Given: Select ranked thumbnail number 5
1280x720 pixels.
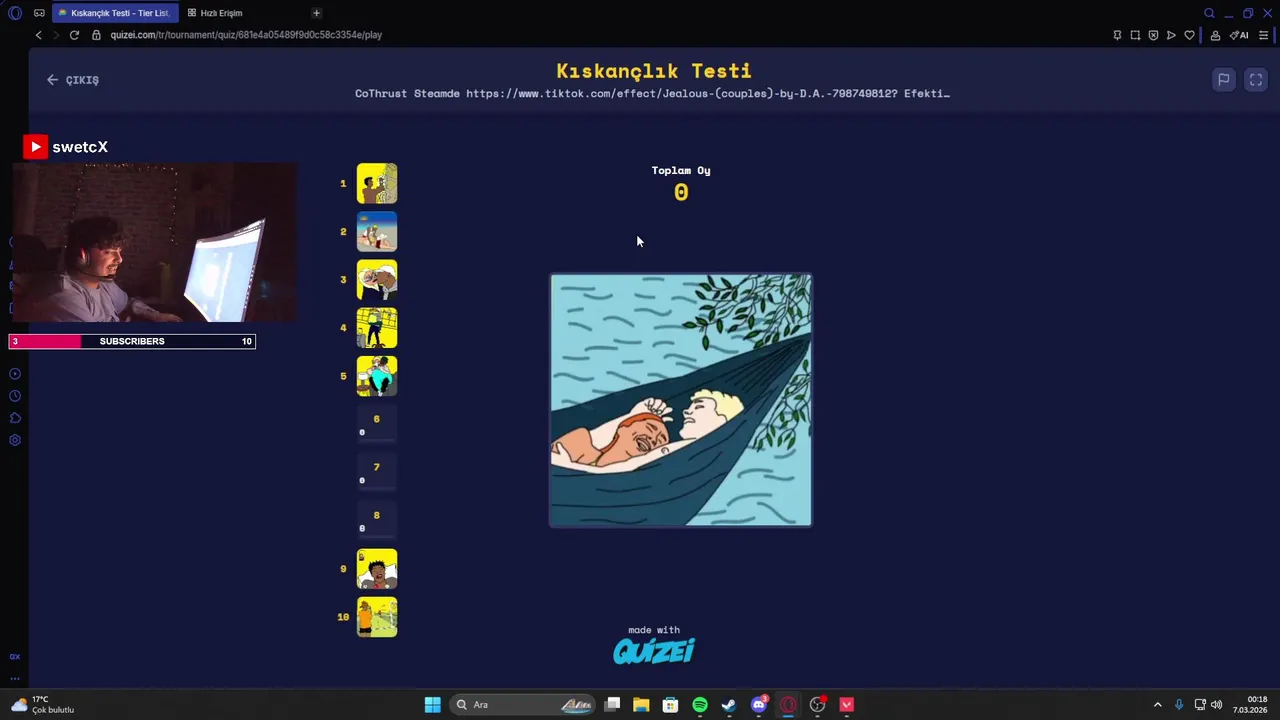Looking at the screenshot, I should coord(377,376).
